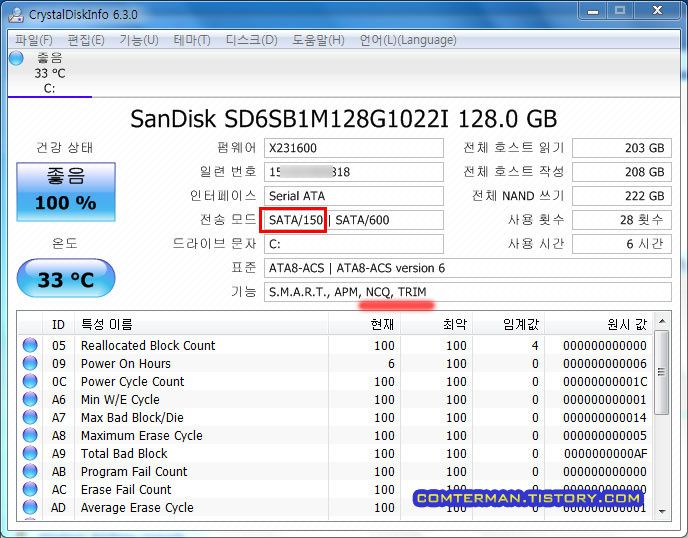Screen dimensions: 688x538
Task: Select the Program Fail Count row text
Action: (x=134, y=472)
